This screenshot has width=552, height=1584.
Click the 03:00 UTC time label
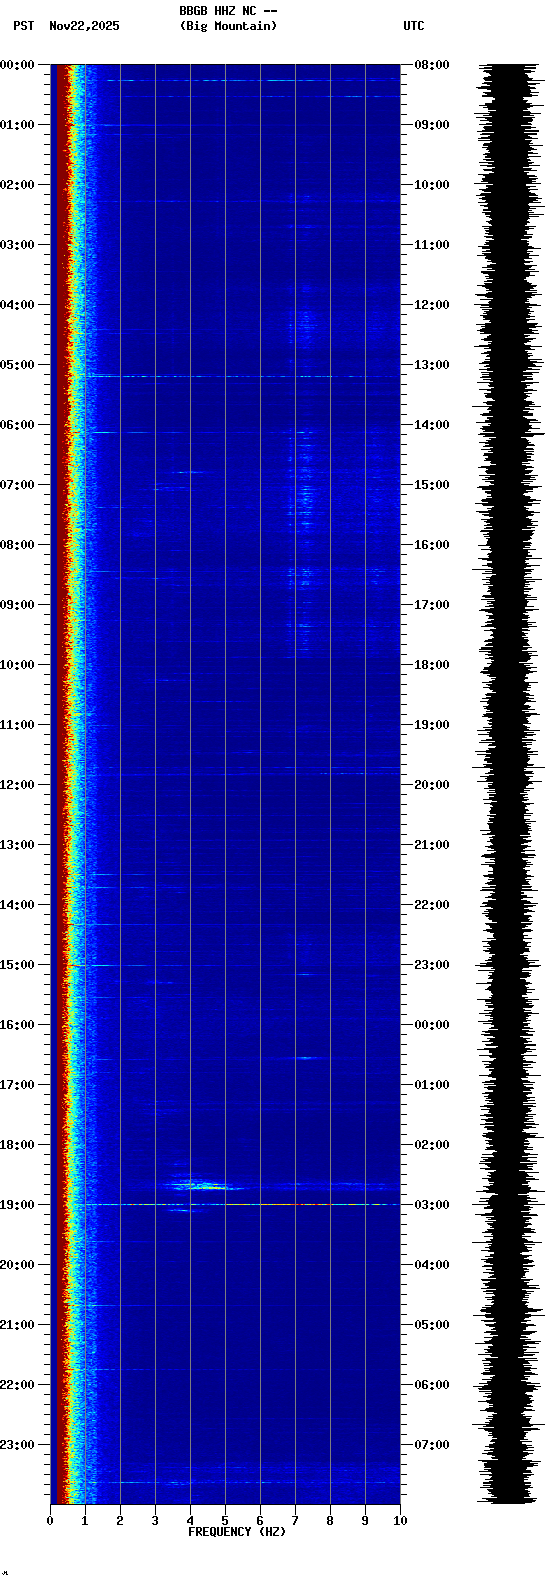[432, 1205]
